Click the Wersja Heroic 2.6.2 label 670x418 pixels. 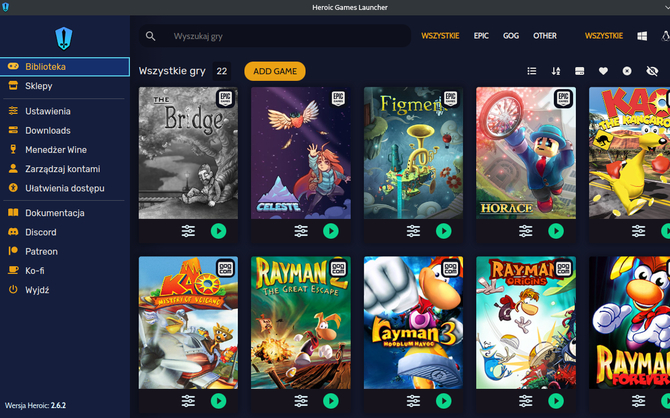click(x=35, y=405)
